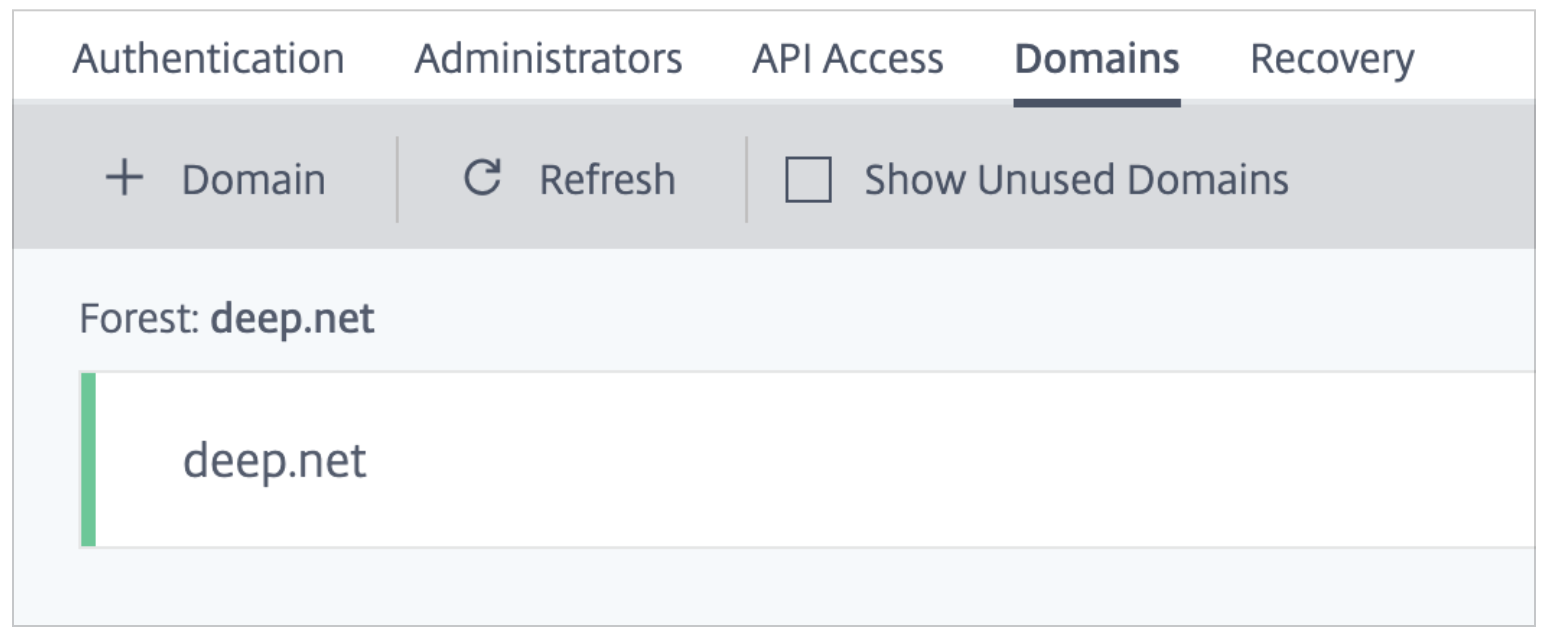Click the circular Refresh arrow icon
This screenshot has height=638, width=1548.
[482, 180]
